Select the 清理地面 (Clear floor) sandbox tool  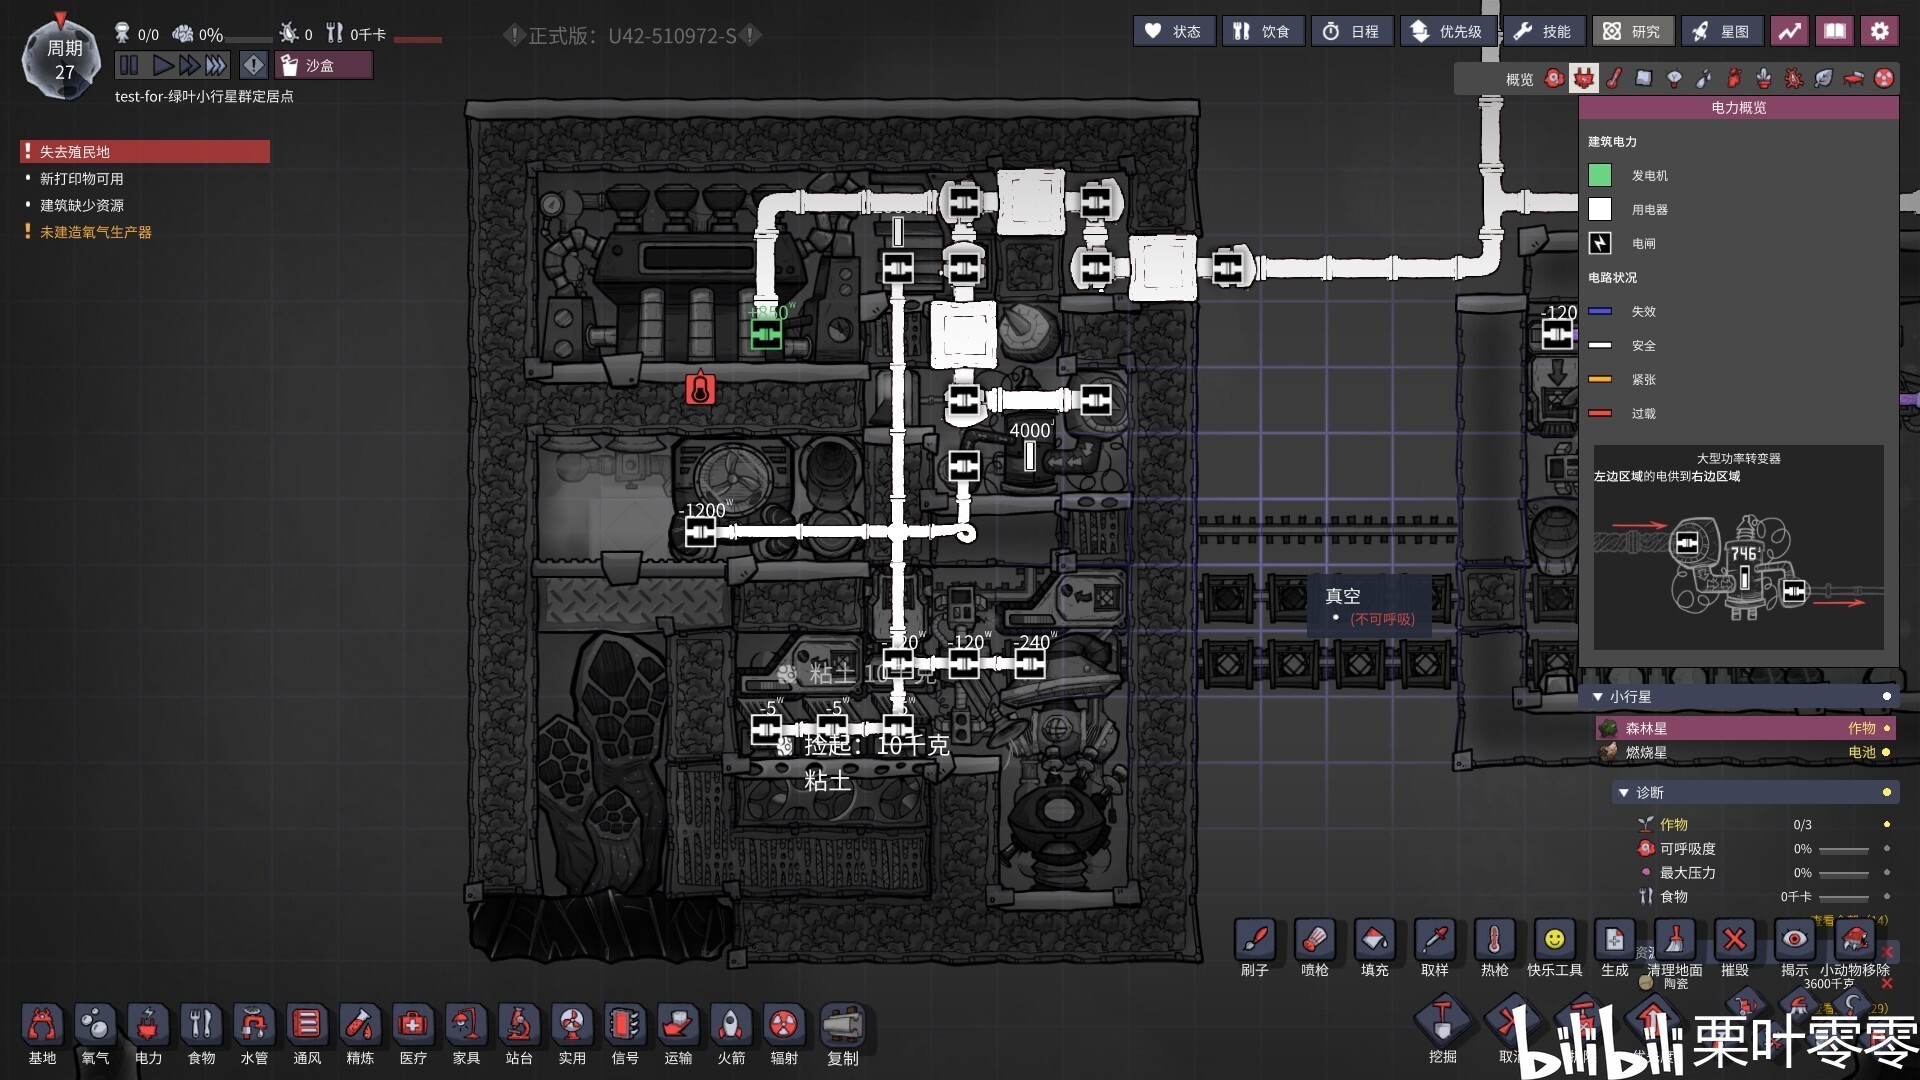pos(1675,948)
